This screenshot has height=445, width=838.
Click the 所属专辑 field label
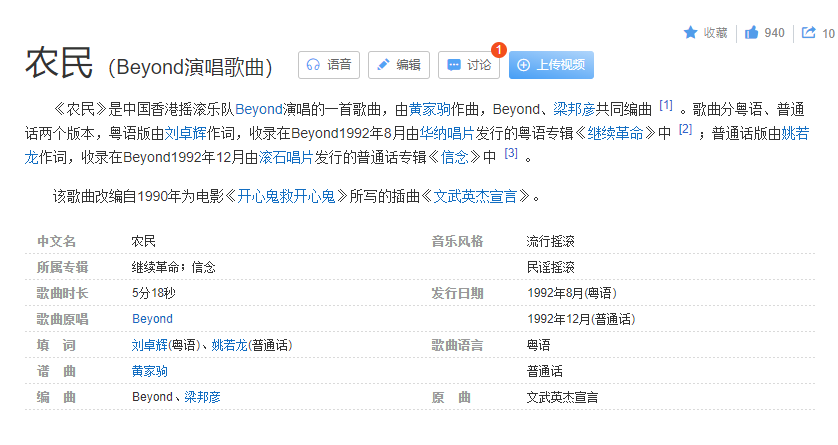pyautogui.click(x=63, y=267)
